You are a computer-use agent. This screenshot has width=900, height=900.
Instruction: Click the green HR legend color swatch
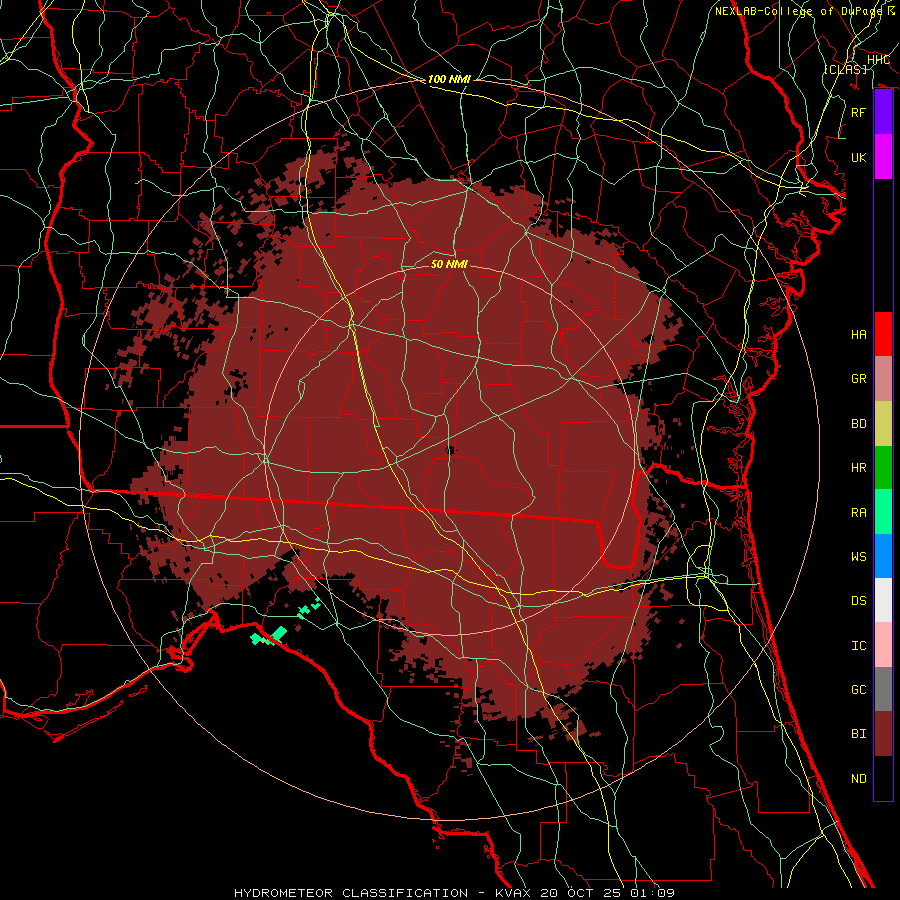883,467
